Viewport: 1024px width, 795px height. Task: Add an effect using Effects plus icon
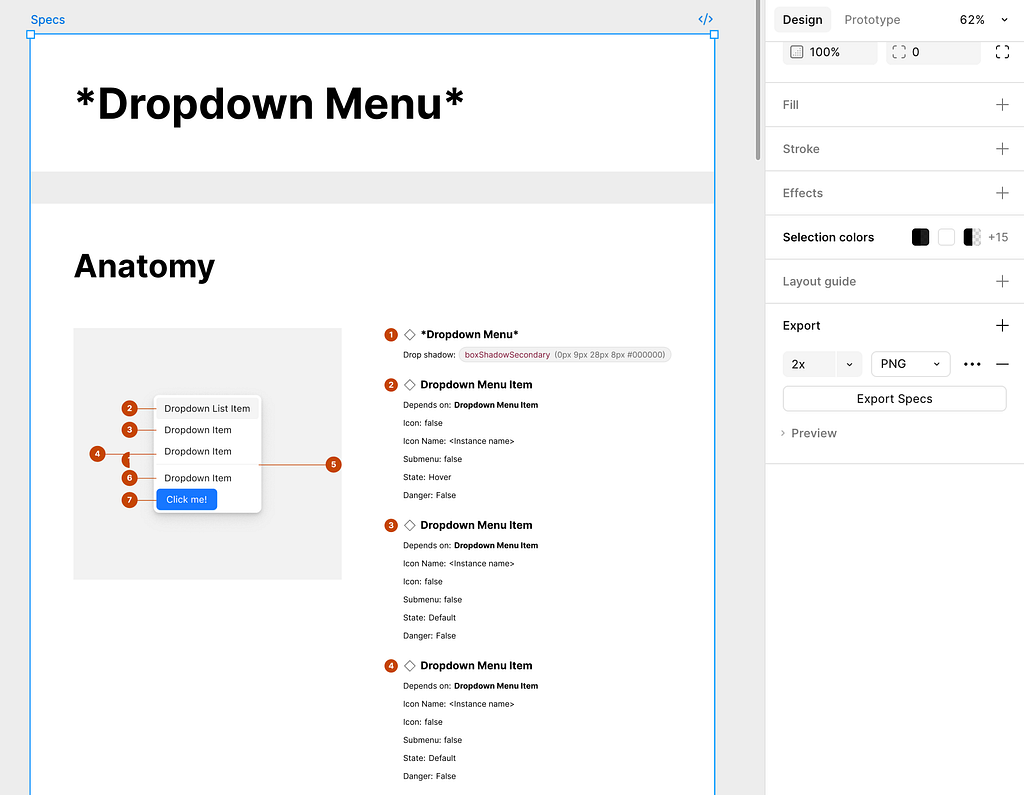tap(1002, 193)
